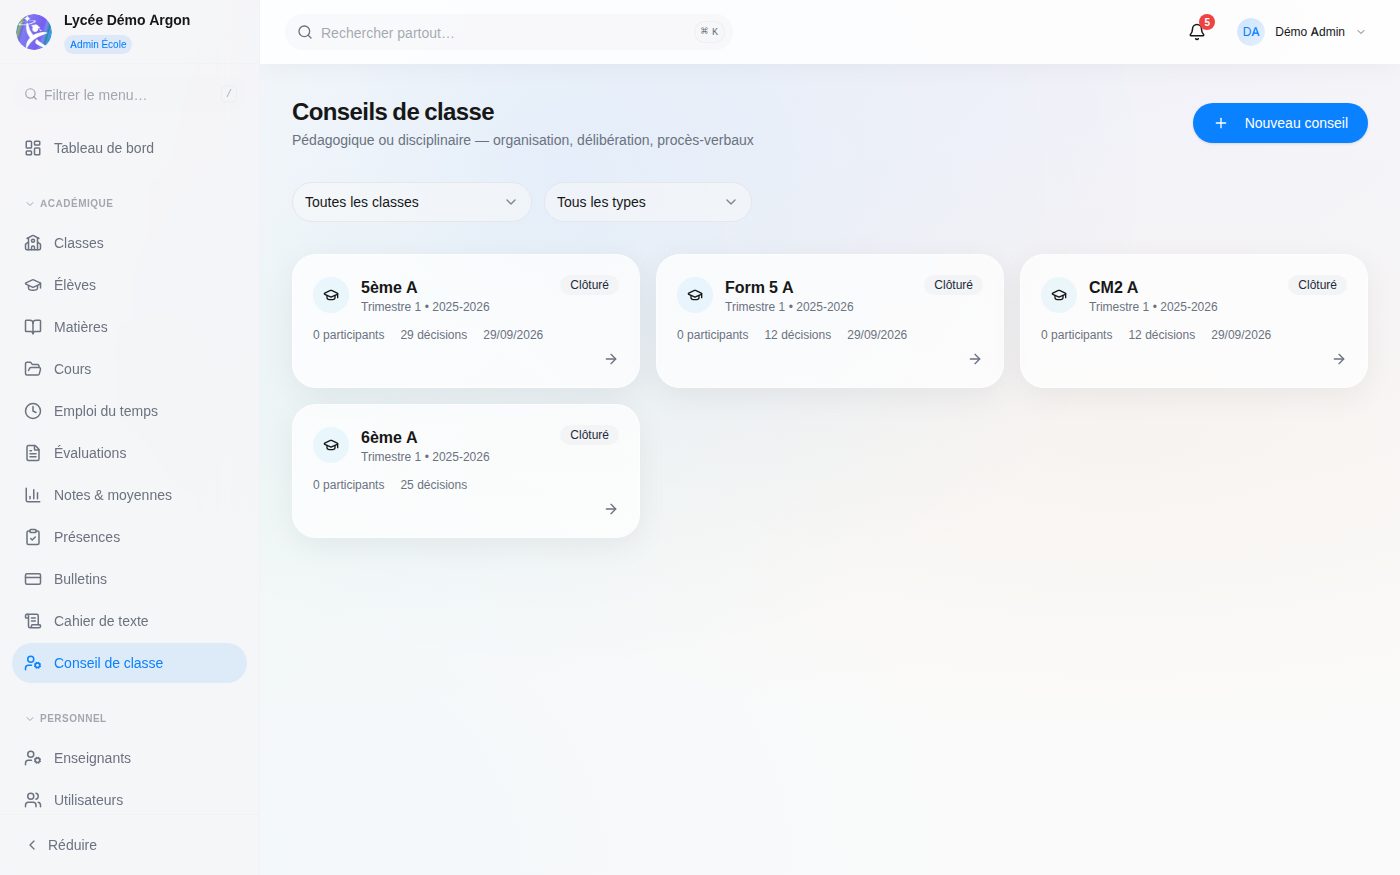
Task: Open the Tous les types filter
Action: (647, 202)
